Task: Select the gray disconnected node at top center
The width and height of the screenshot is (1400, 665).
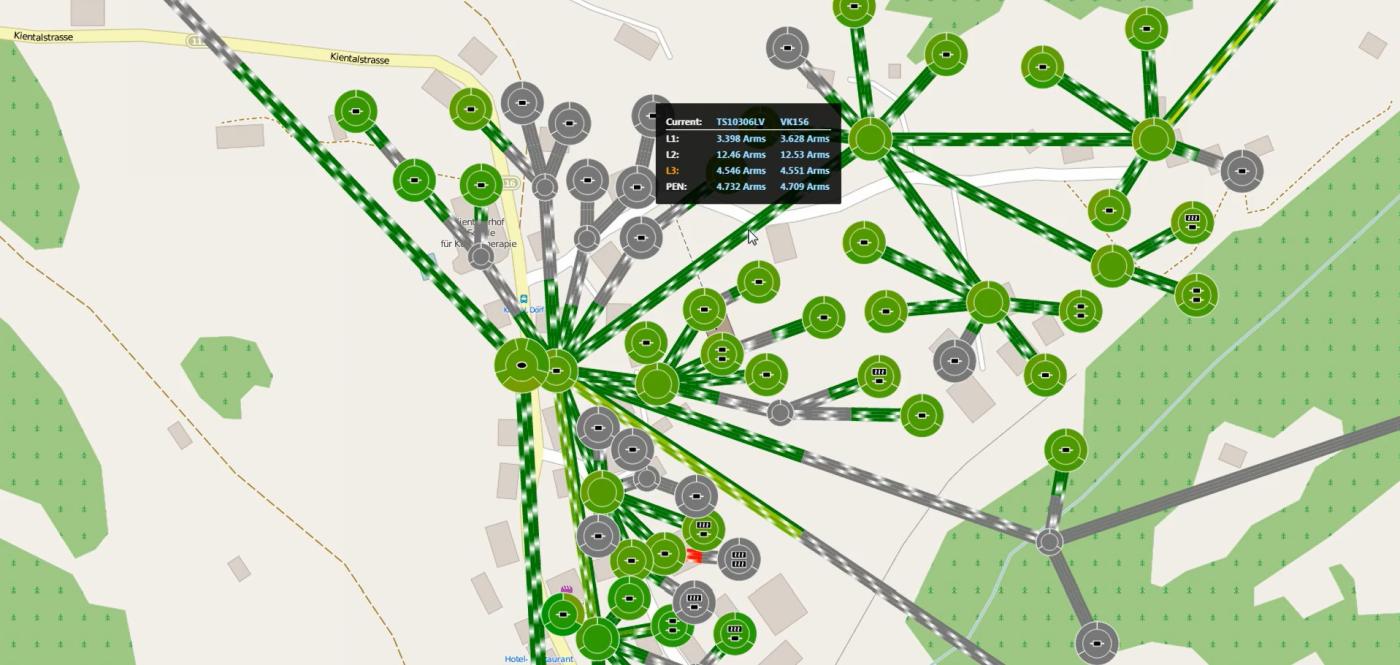Action: pyautogui.click(x=788, y=46)
